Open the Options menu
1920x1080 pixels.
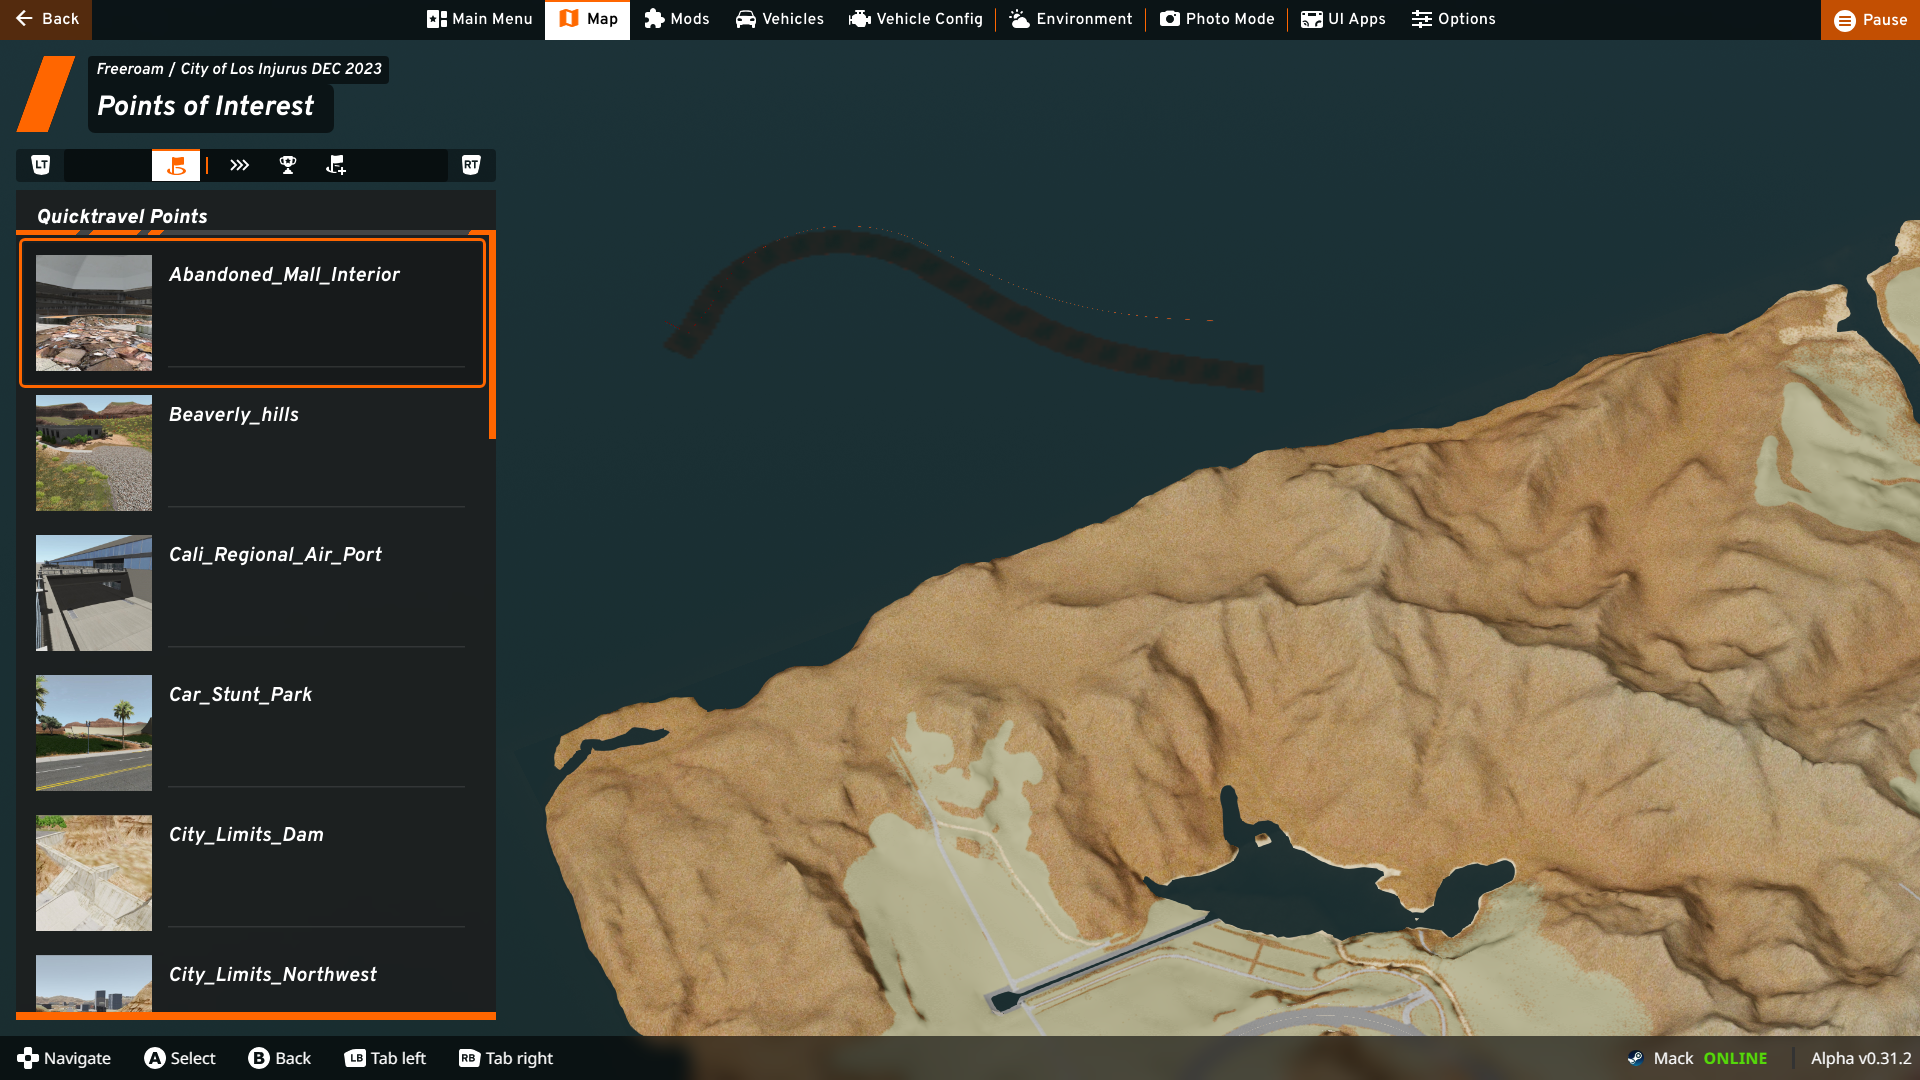1453,19
